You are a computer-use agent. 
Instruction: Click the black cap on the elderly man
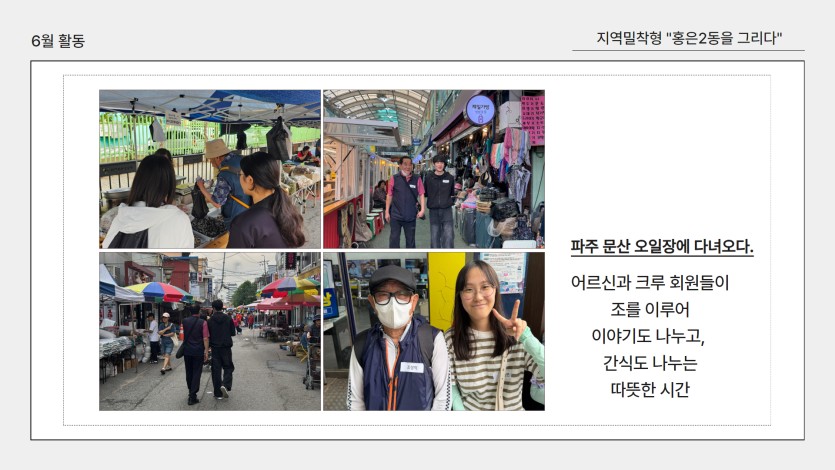coord(392,278)
